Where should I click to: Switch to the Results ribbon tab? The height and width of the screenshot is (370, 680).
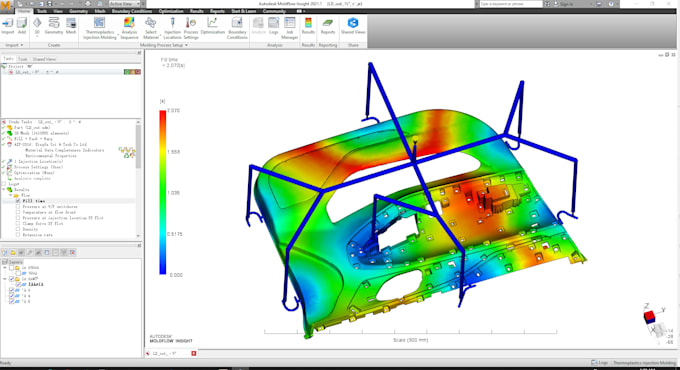coord(196,11)
